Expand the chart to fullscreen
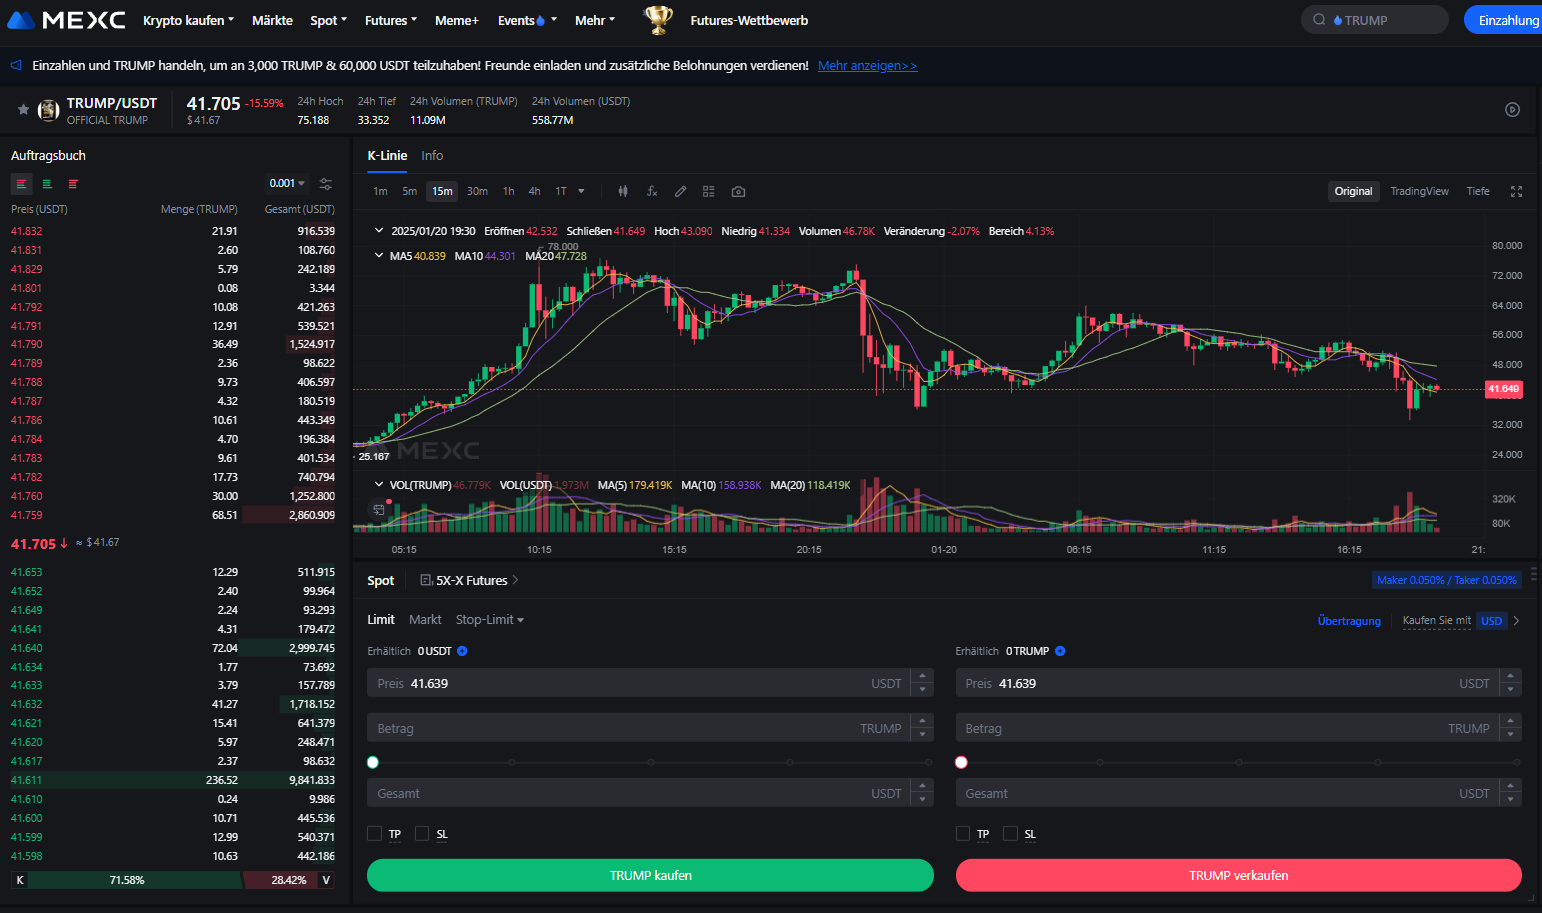The image size is (1542, 913). pyautogui.click(x=1516, y=191)
